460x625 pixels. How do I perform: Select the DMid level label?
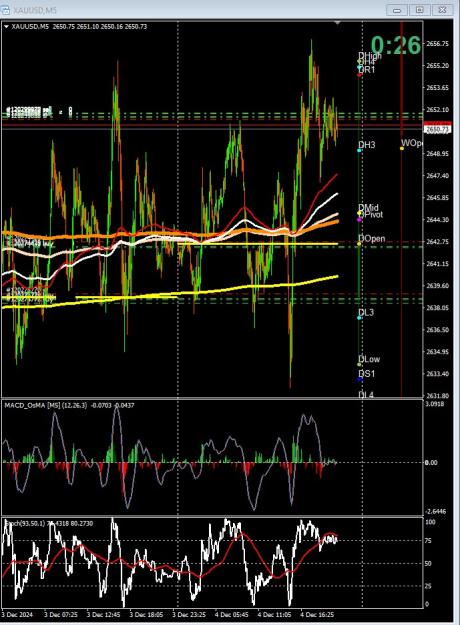369,208
